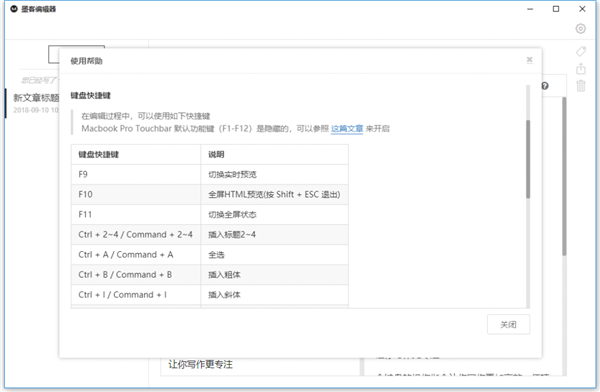
Task: Click the app logo in title bar
Action: [x=14, y=9]
